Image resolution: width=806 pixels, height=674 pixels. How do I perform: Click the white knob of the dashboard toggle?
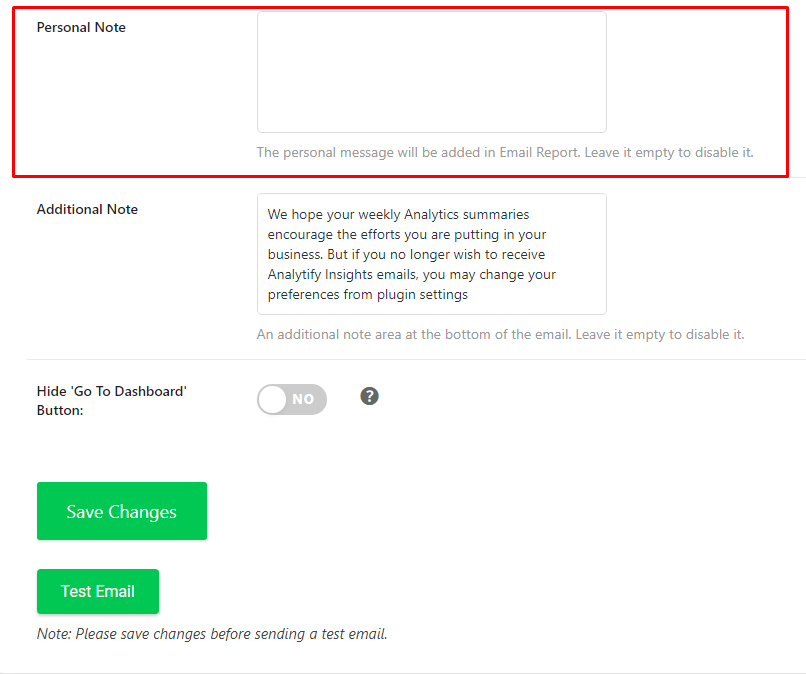(x=272, y=399)
